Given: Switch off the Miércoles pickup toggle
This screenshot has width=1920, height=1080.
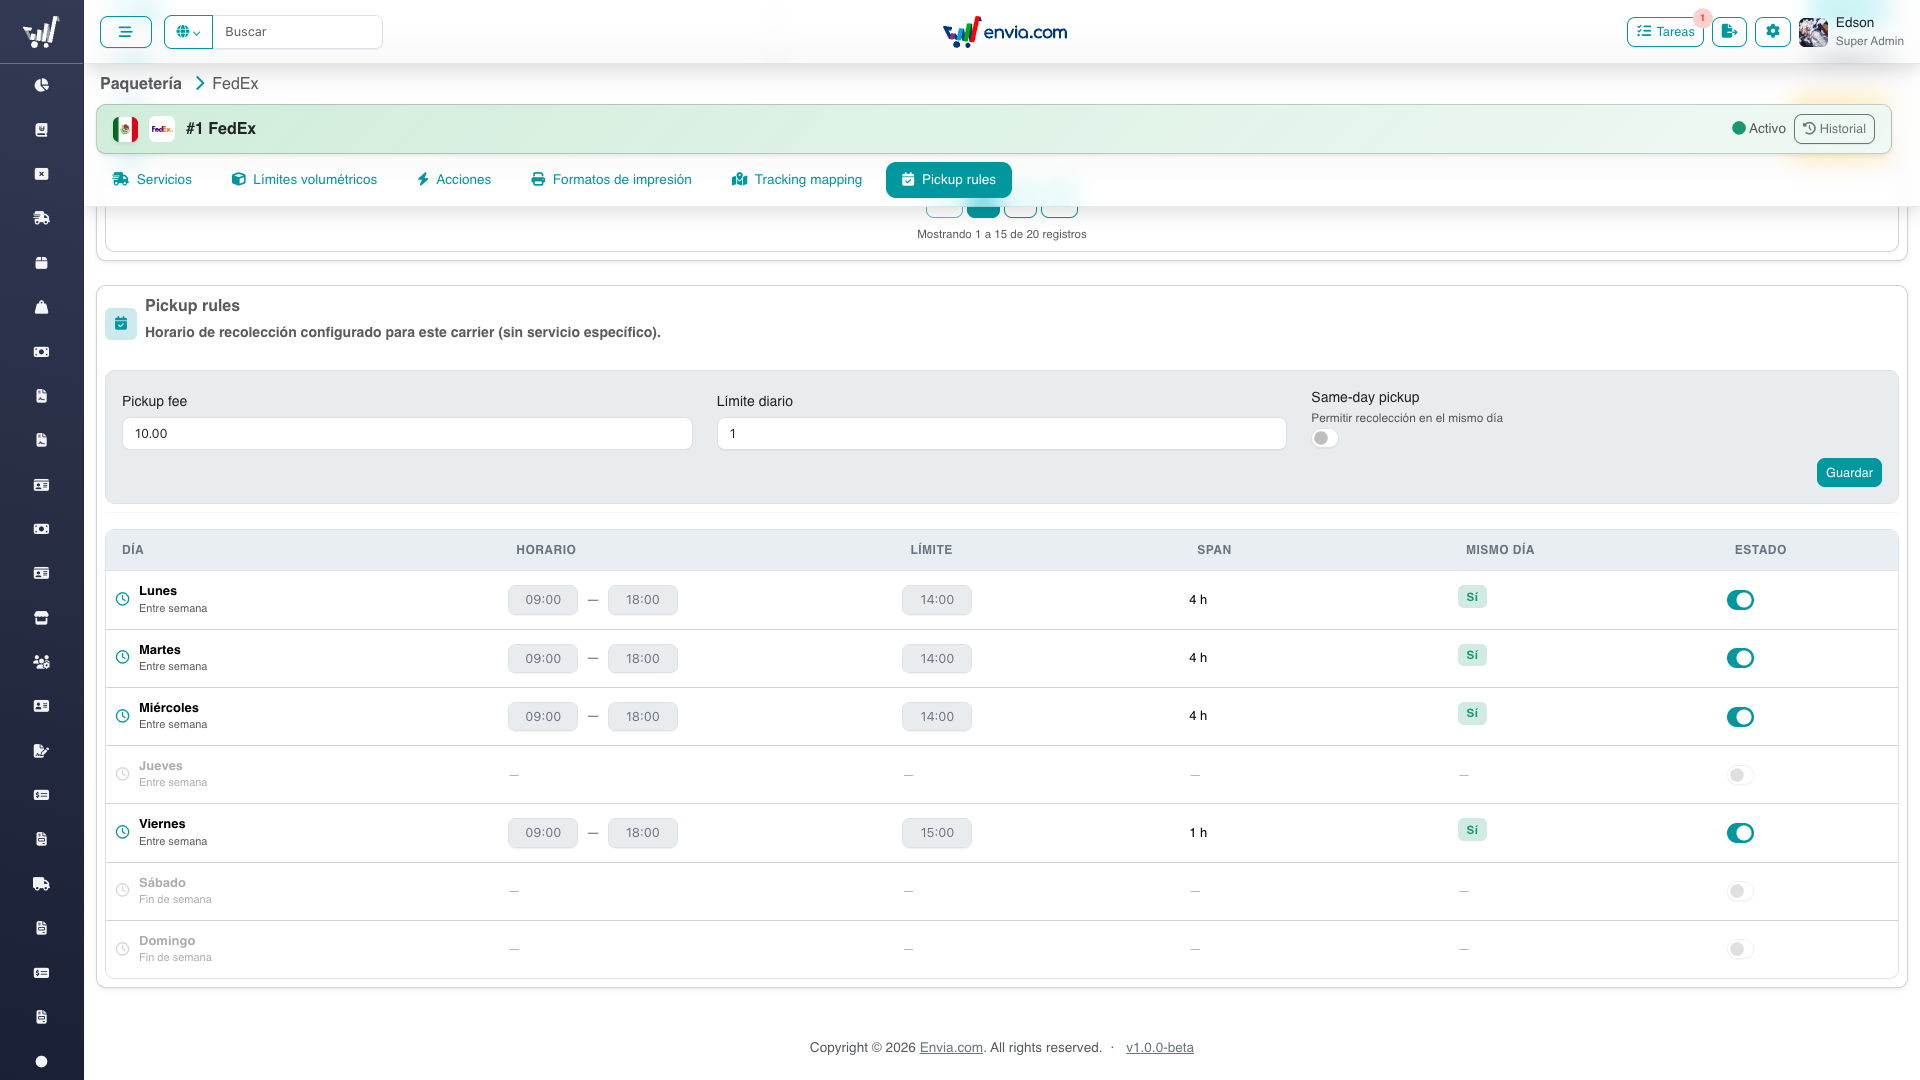Looking at the screenshot, I should (x=1740, y=717).
